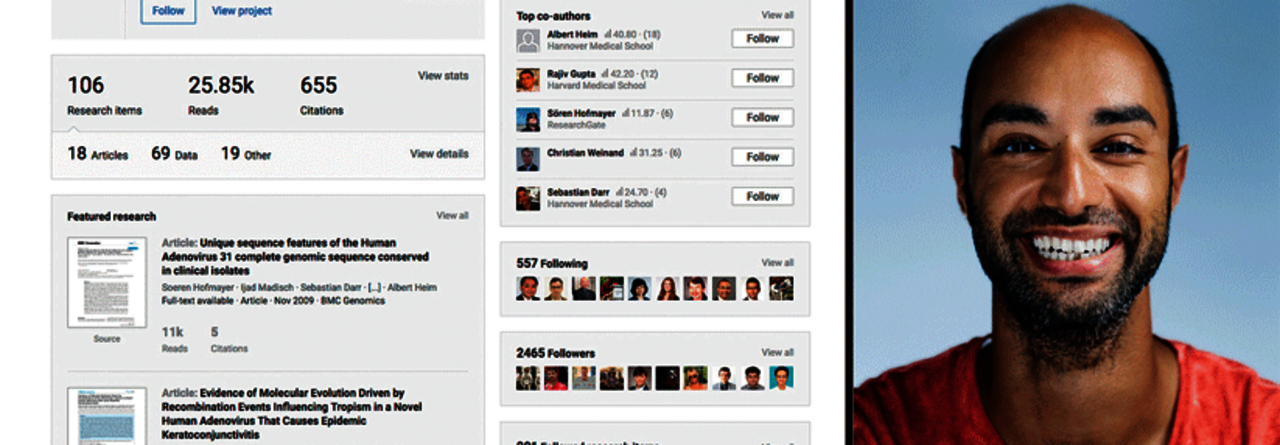Click Sören Hofmayer's avatar thumbnail
Screen dimensions: 1280x445
(x=528, y=119)
